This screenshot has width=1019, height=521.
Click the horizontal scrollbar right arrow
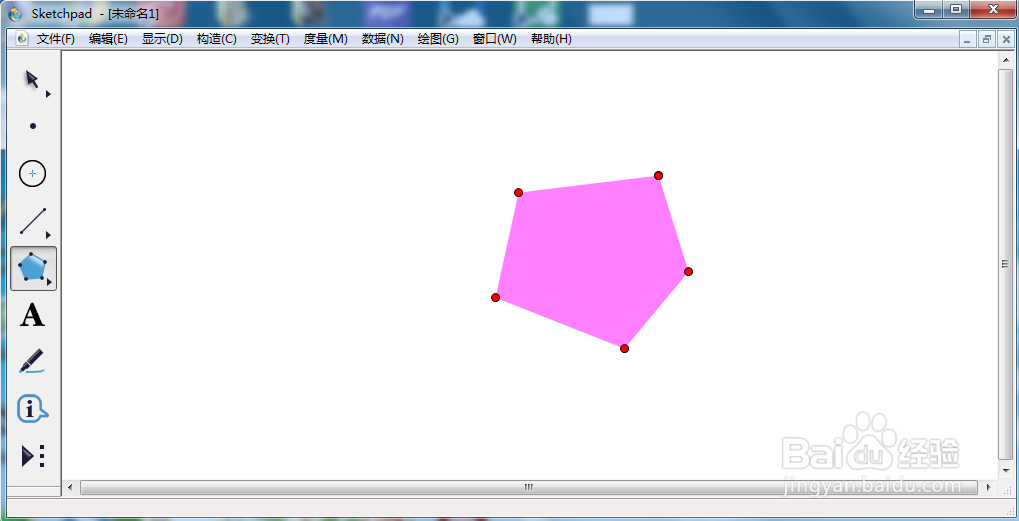click(x=988, y=487)
